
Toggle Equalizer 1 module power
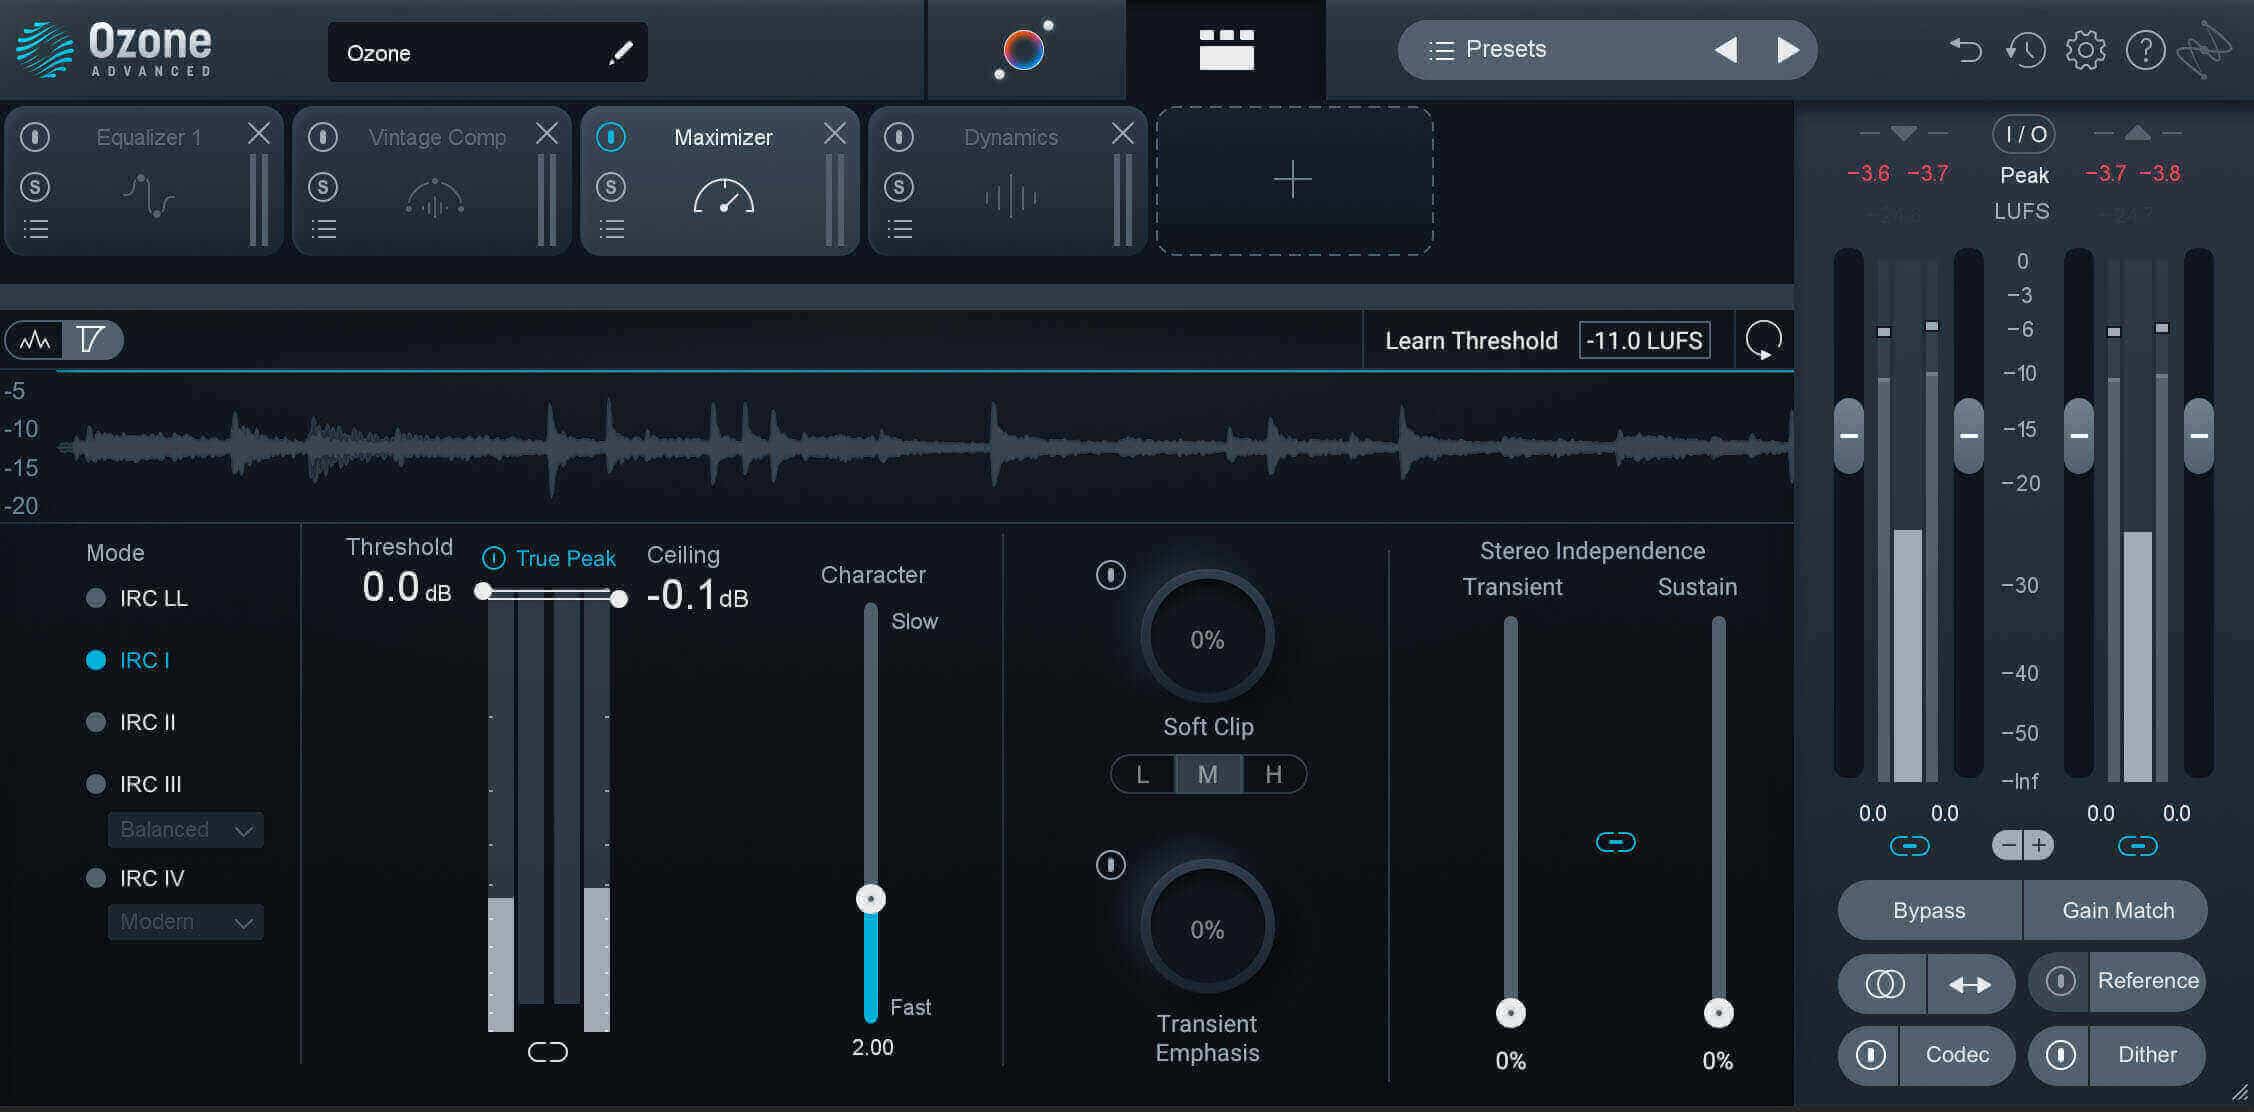pos(35,136)
